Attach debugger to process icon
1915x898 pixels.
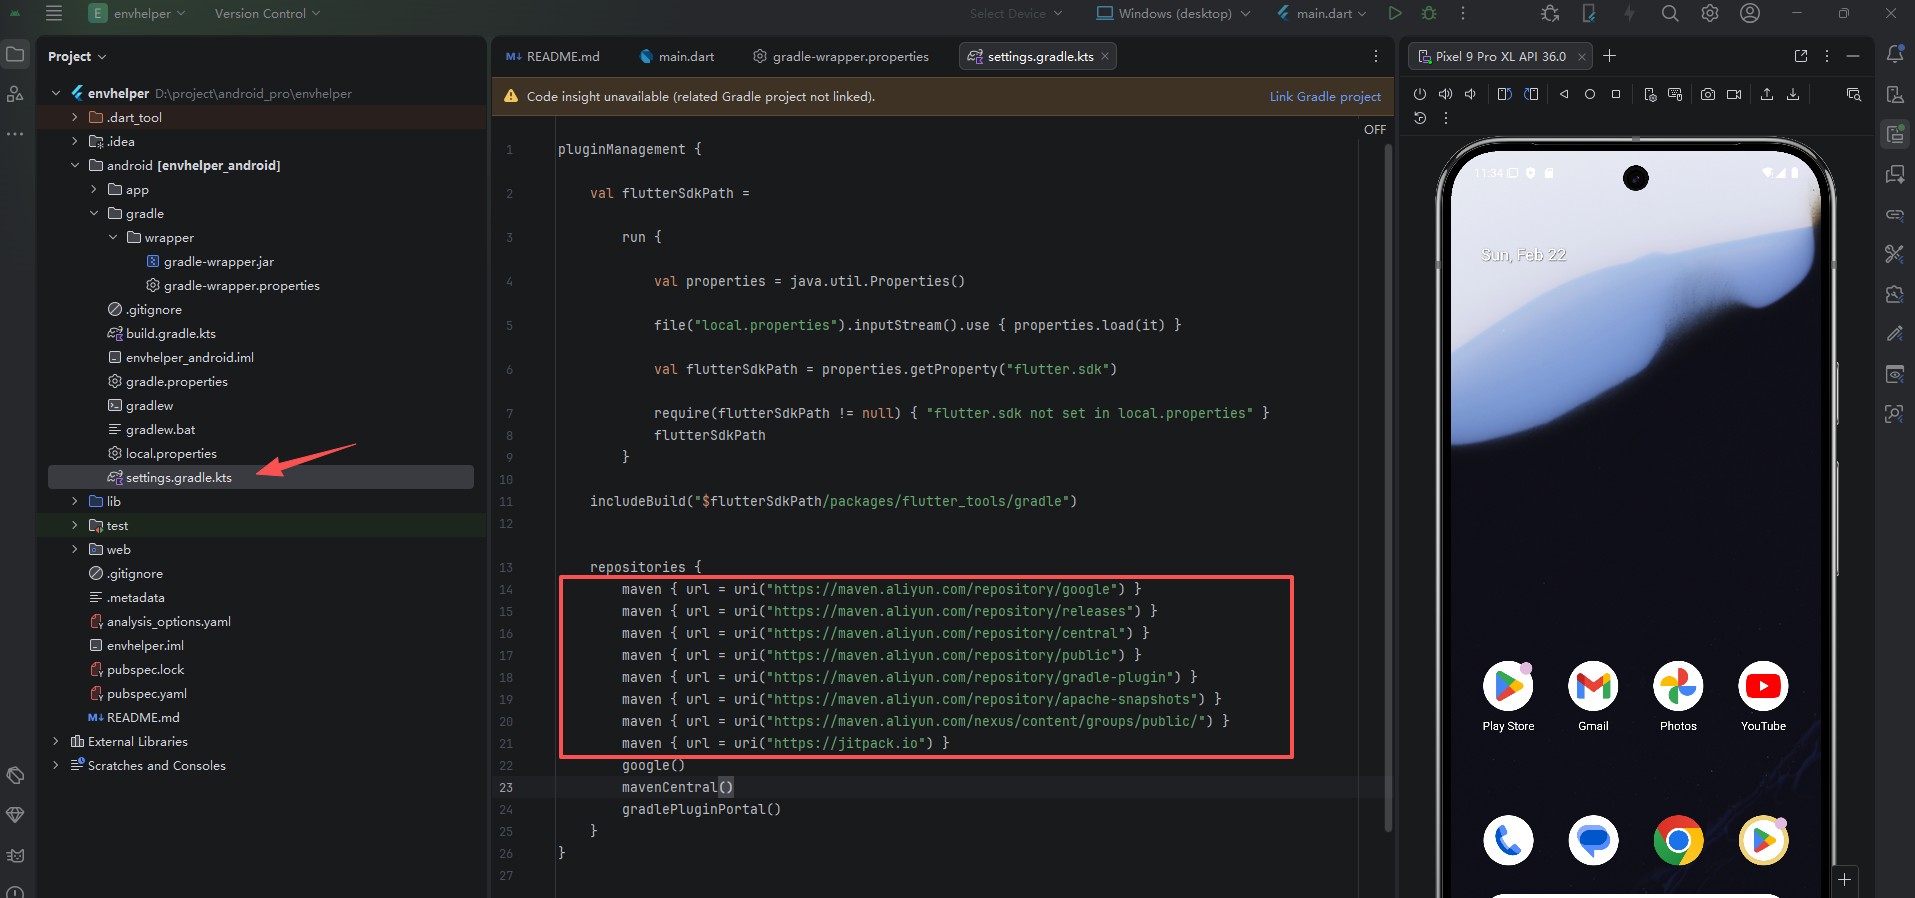click(1550, 13)
